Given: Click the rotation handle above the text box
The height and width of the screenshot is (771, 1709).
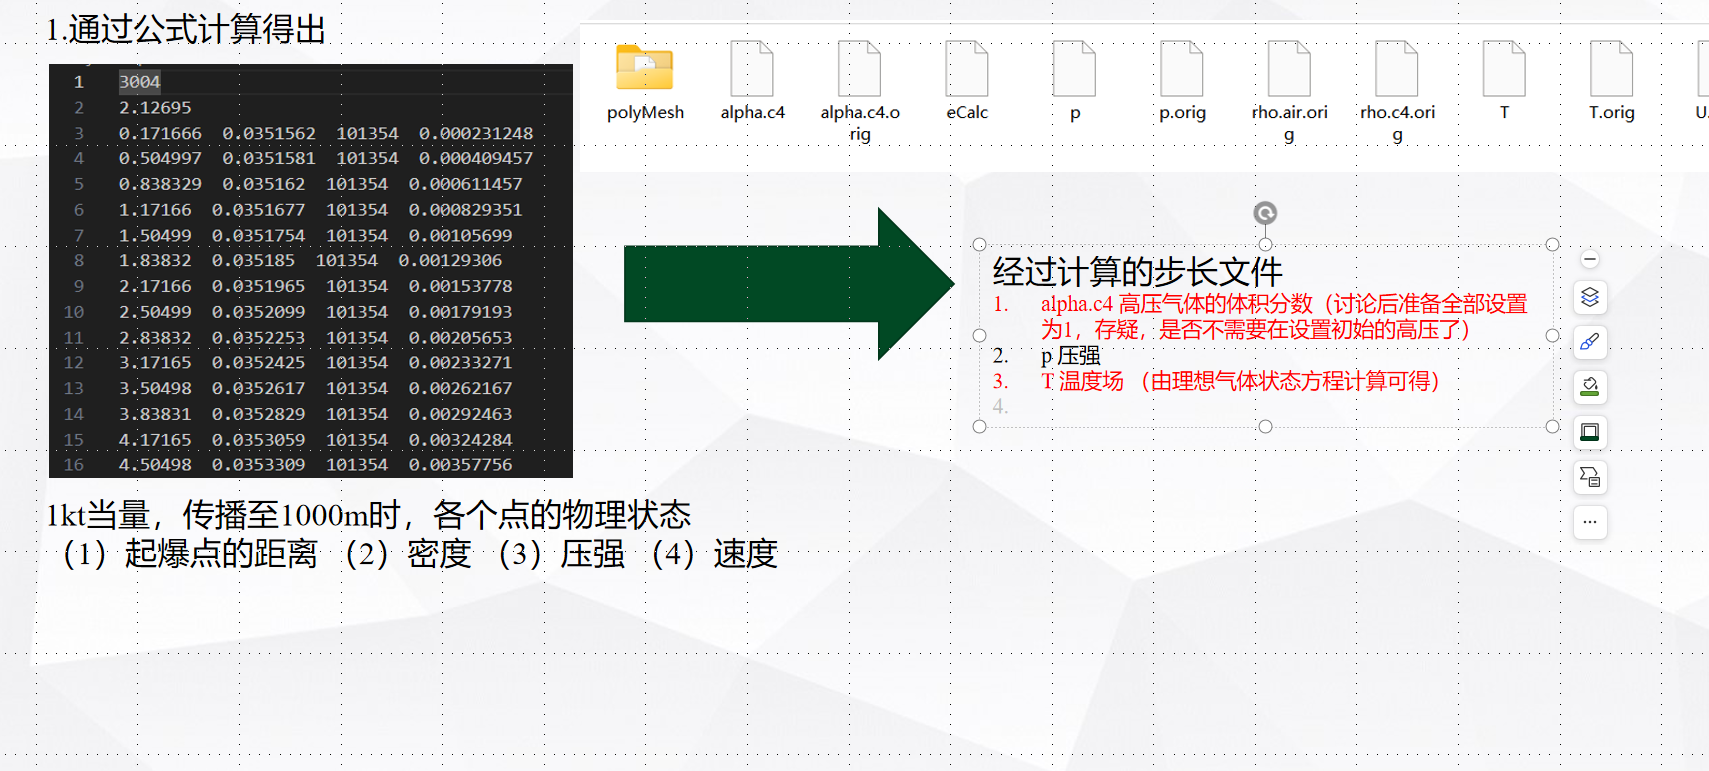Looking at the screenshot, I should [x=1265, y=213].
